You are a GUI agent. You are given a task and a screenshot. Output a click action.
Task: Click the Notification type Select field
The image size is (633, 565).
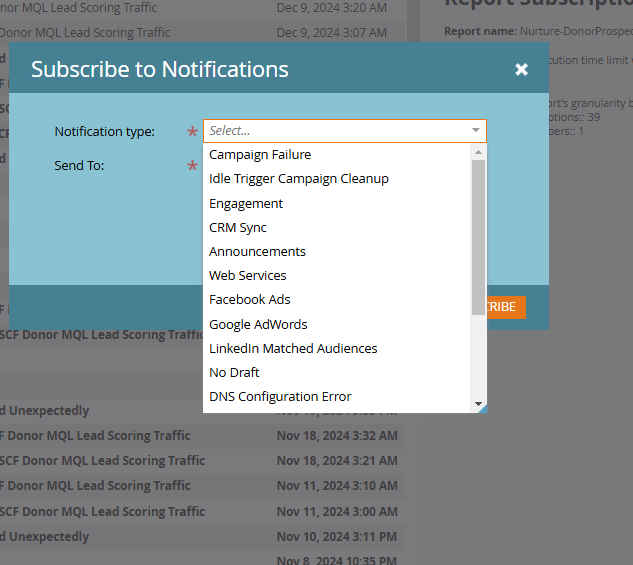click(x=345, y=131)
